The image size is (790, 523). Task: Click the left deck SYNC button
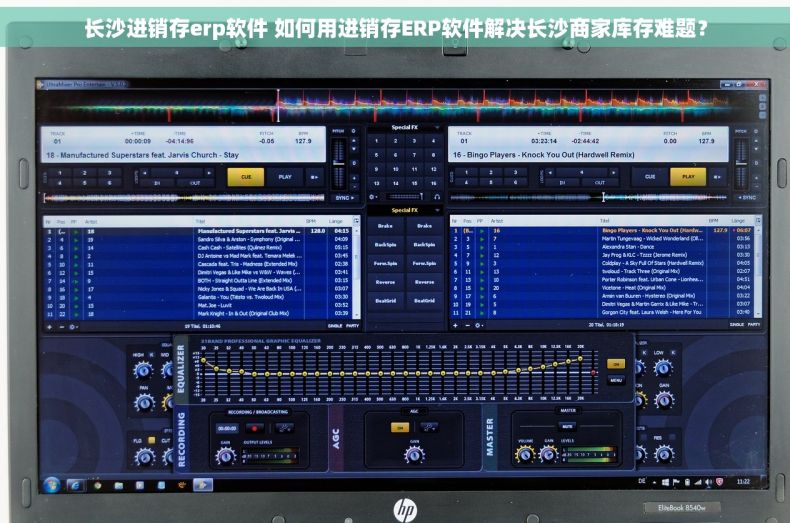coord(344,198)
